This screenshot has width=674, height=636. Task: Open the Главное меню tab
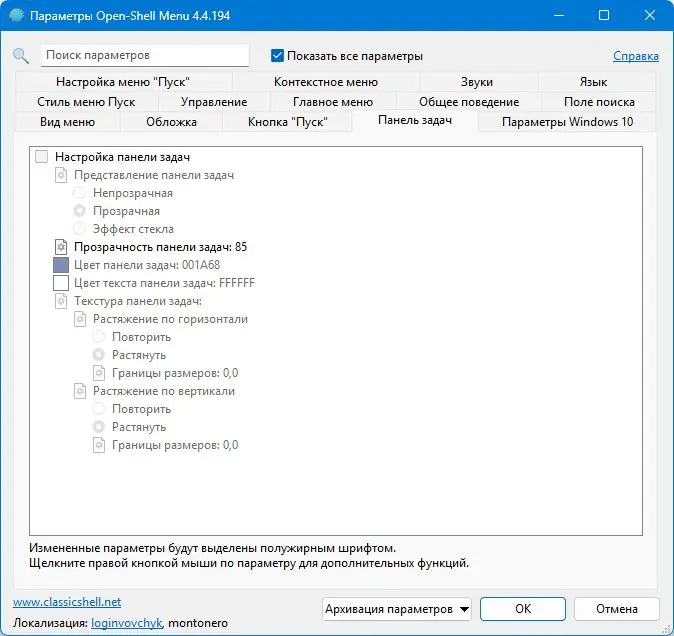333,102
